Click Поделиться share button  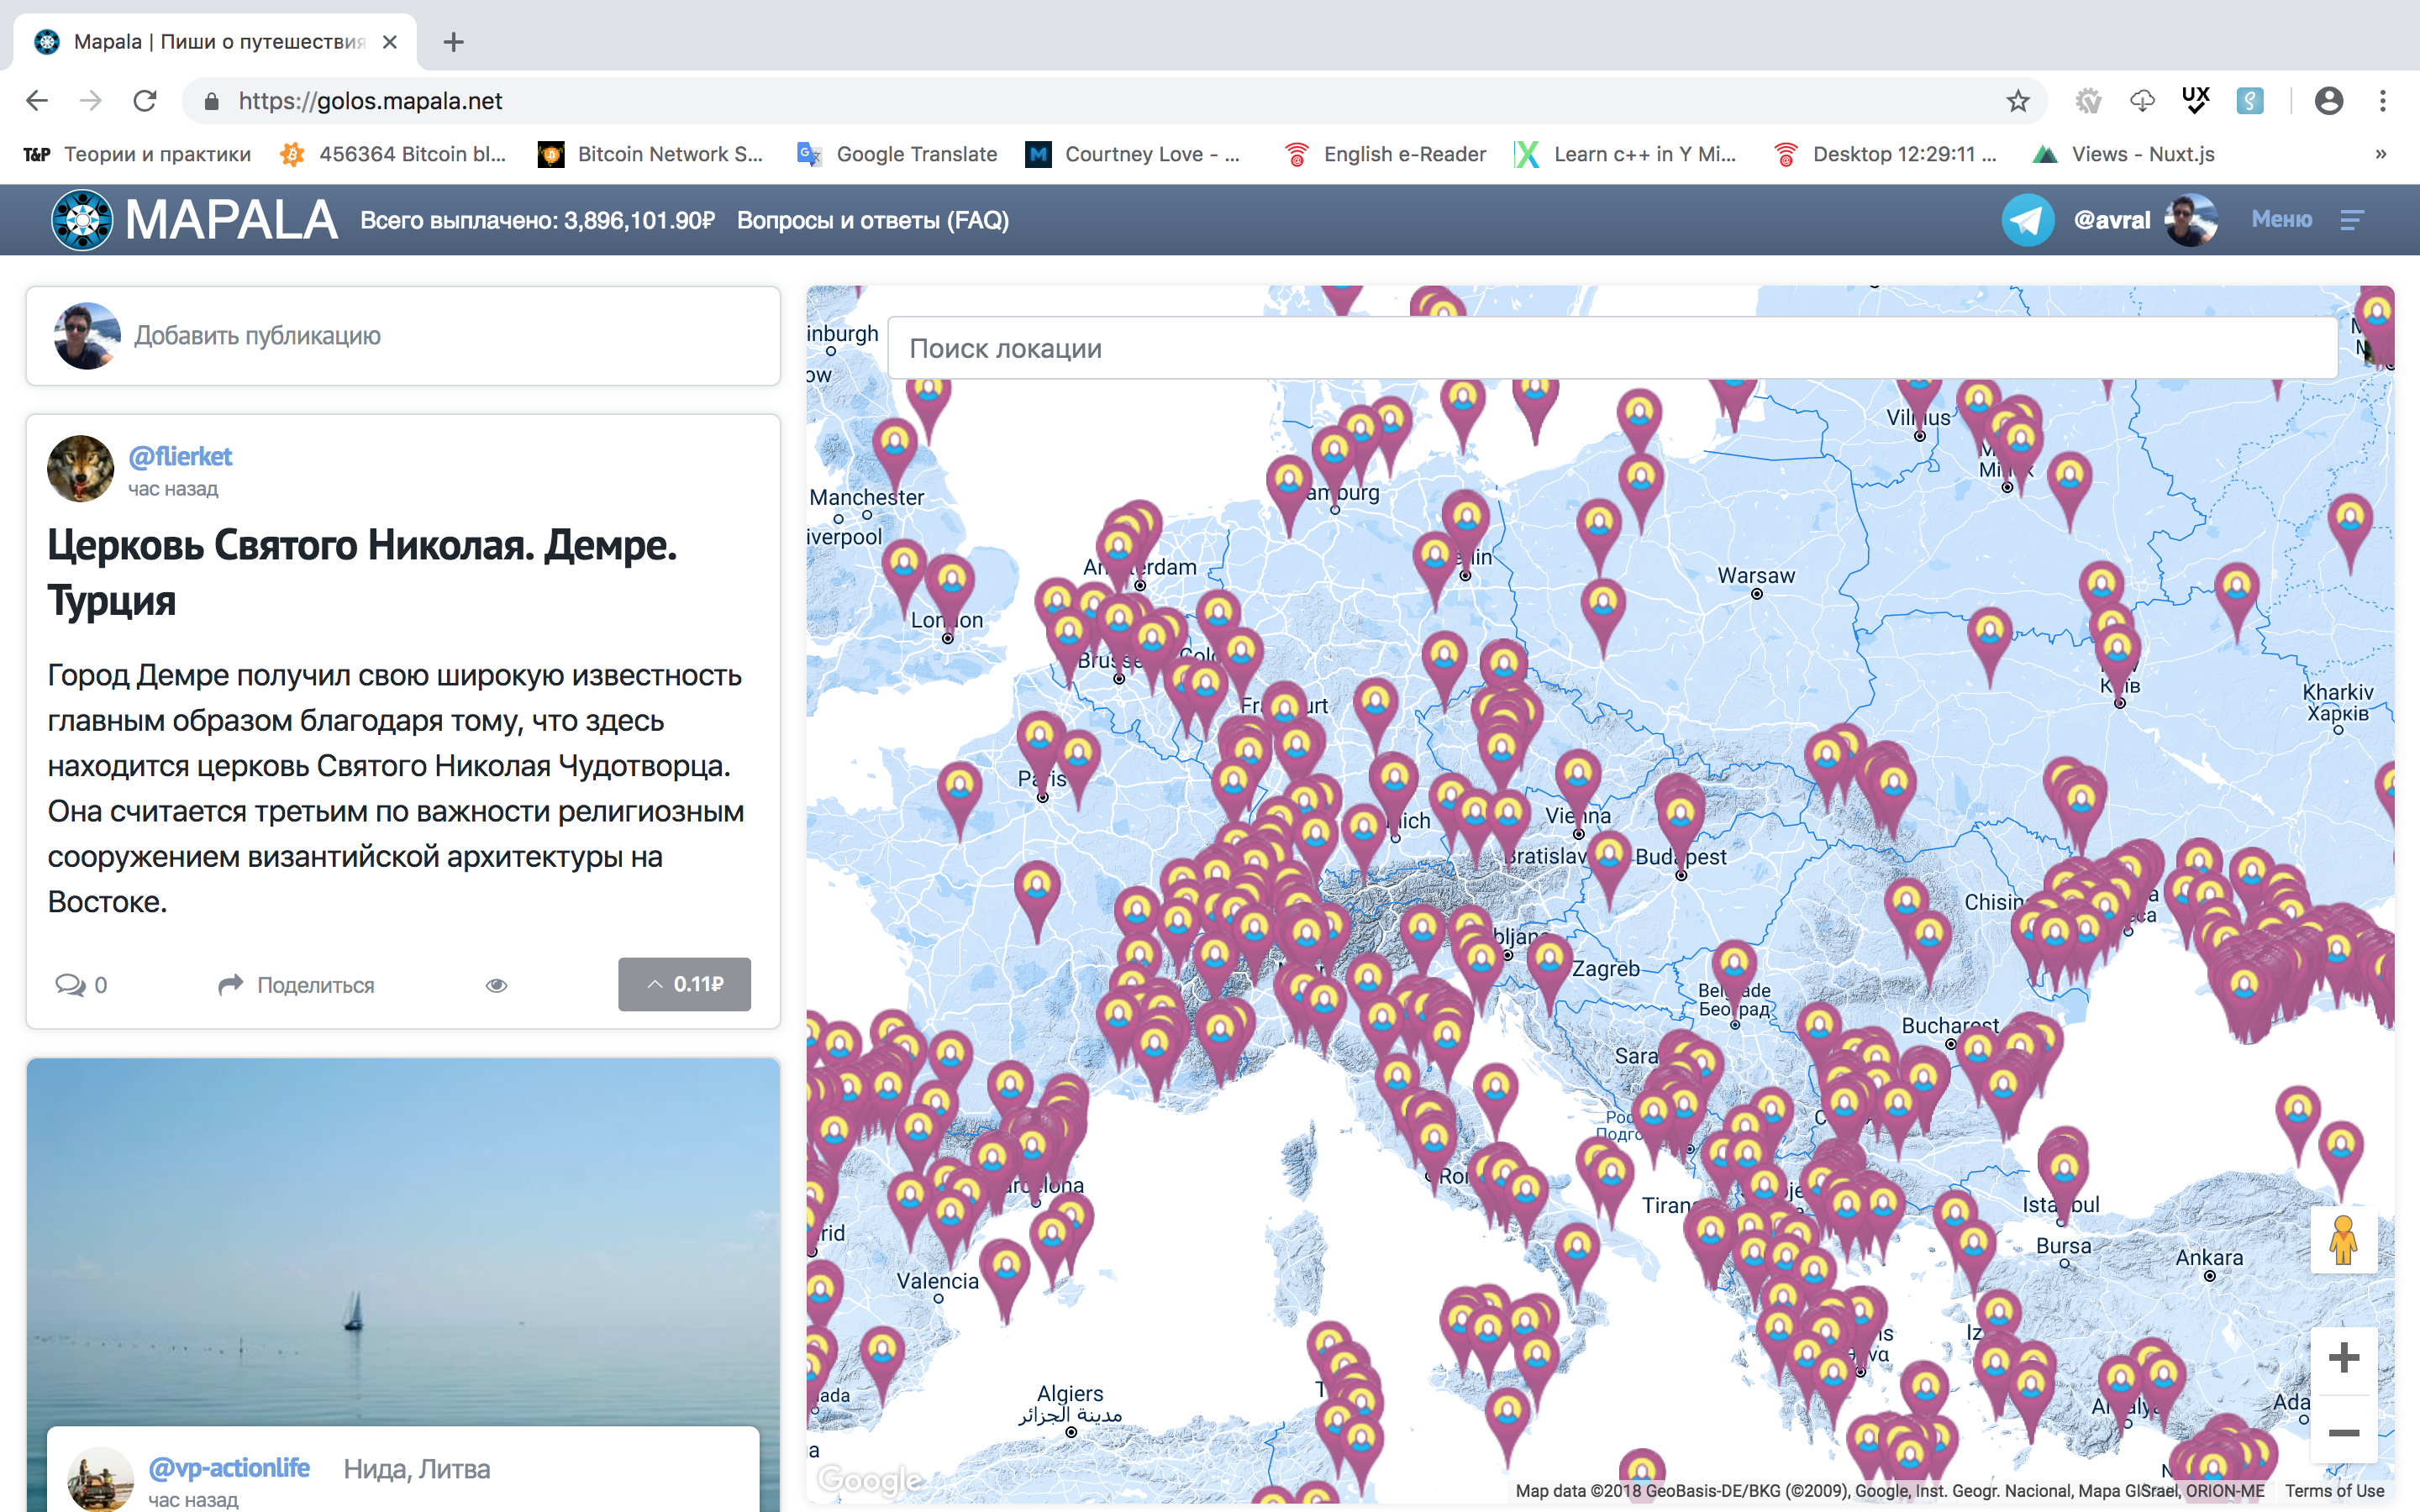(296, 985)
